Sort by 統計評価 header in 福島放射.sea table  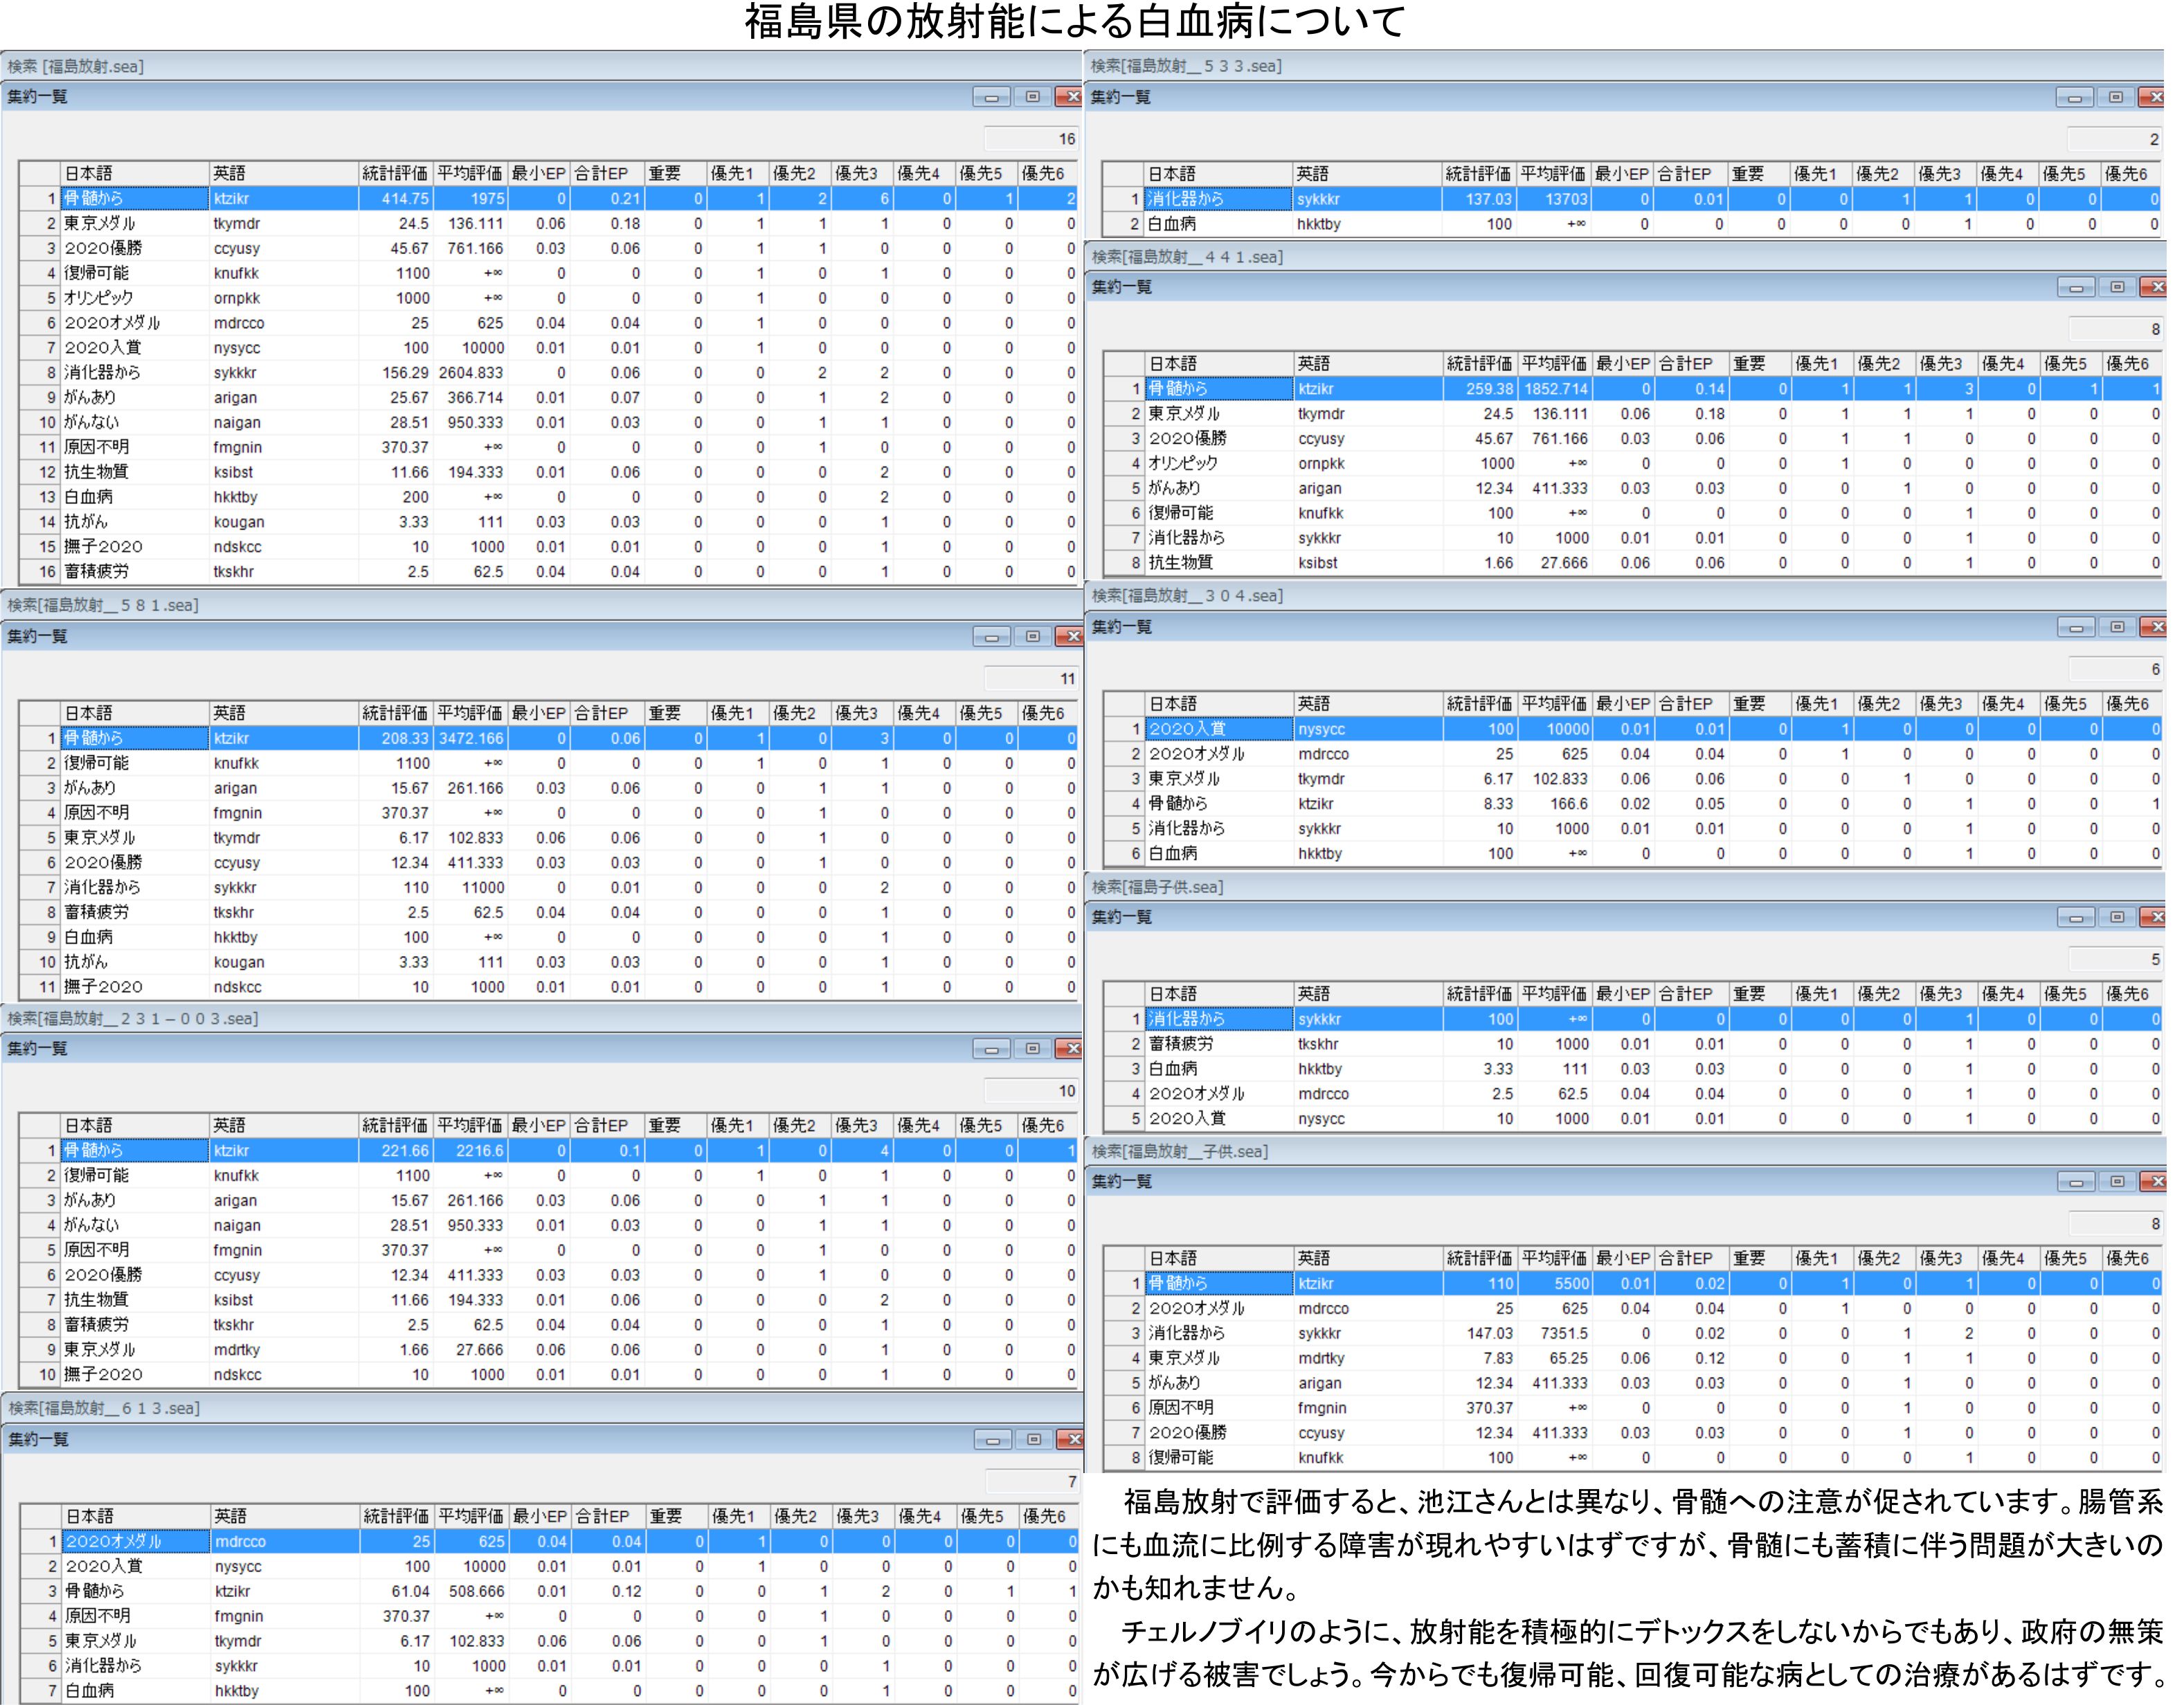(395, 173)
